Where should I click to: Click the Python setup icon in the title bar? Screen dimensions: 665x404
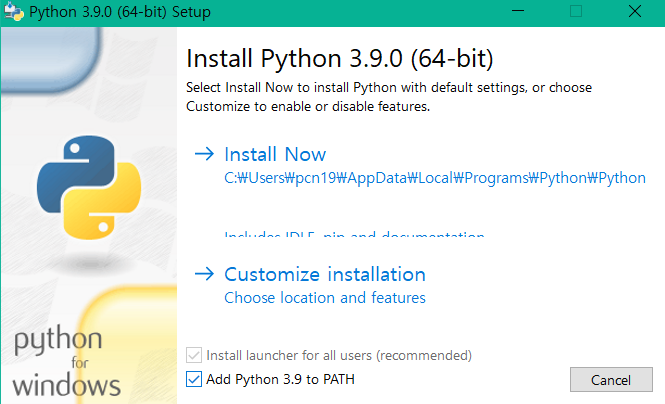13,11
